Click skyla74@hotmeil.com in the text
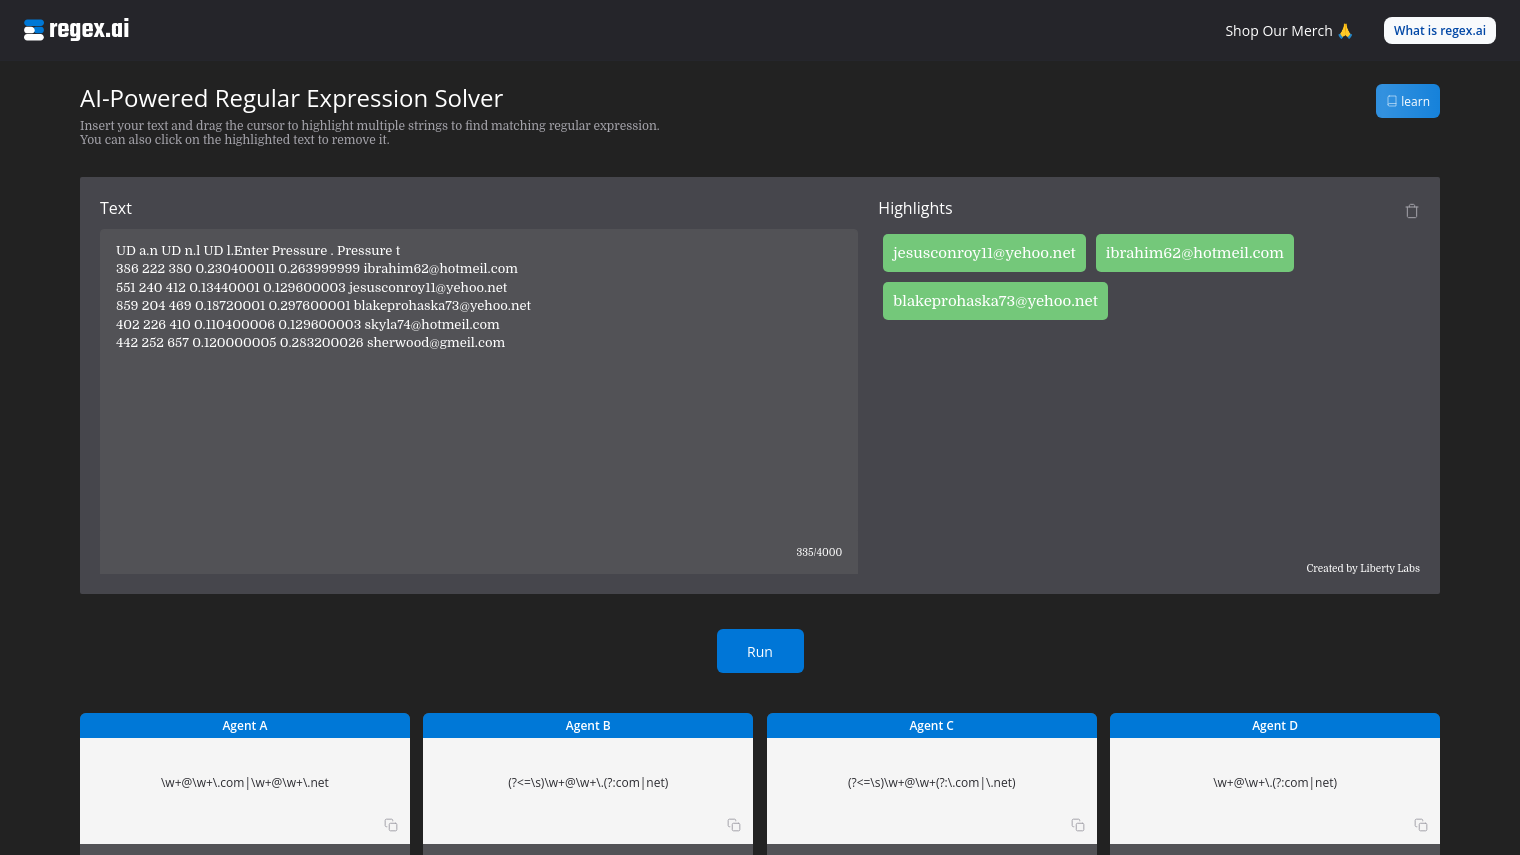This screenshot has height=855, width=1520. tap(432, 324)
